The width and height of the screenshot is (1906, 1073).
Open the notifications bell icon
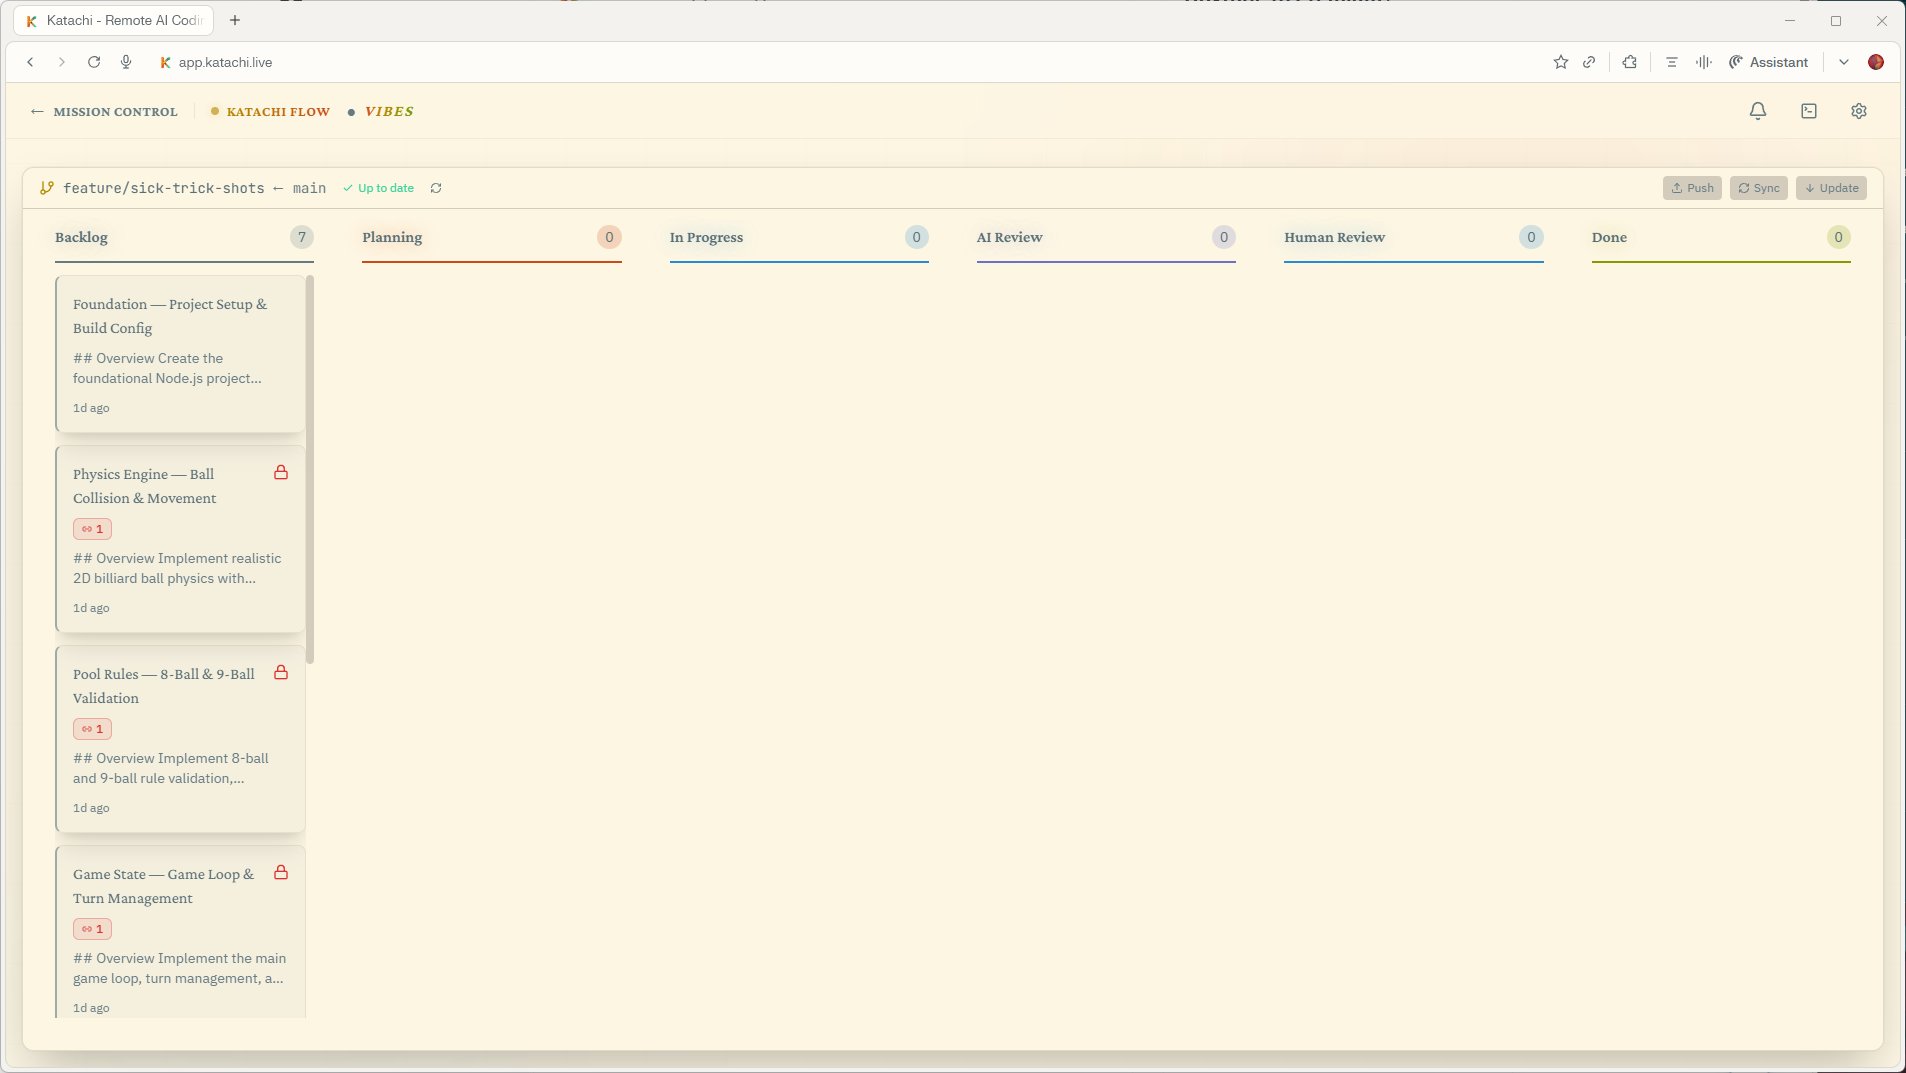tap(1757, 110)
